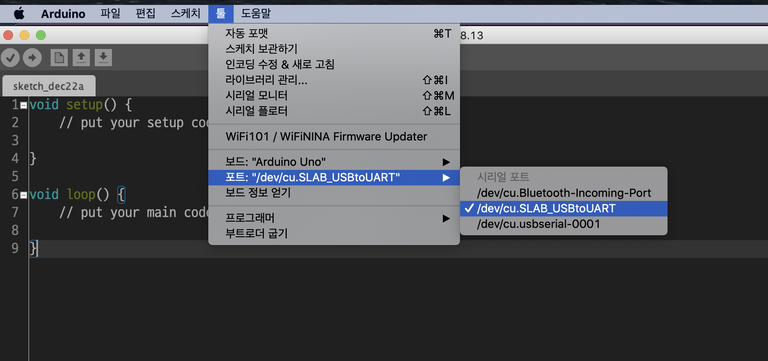Viewport: 768px width, 361px height.
Task: Open the Apple menu icon
Action: [19, 14]
